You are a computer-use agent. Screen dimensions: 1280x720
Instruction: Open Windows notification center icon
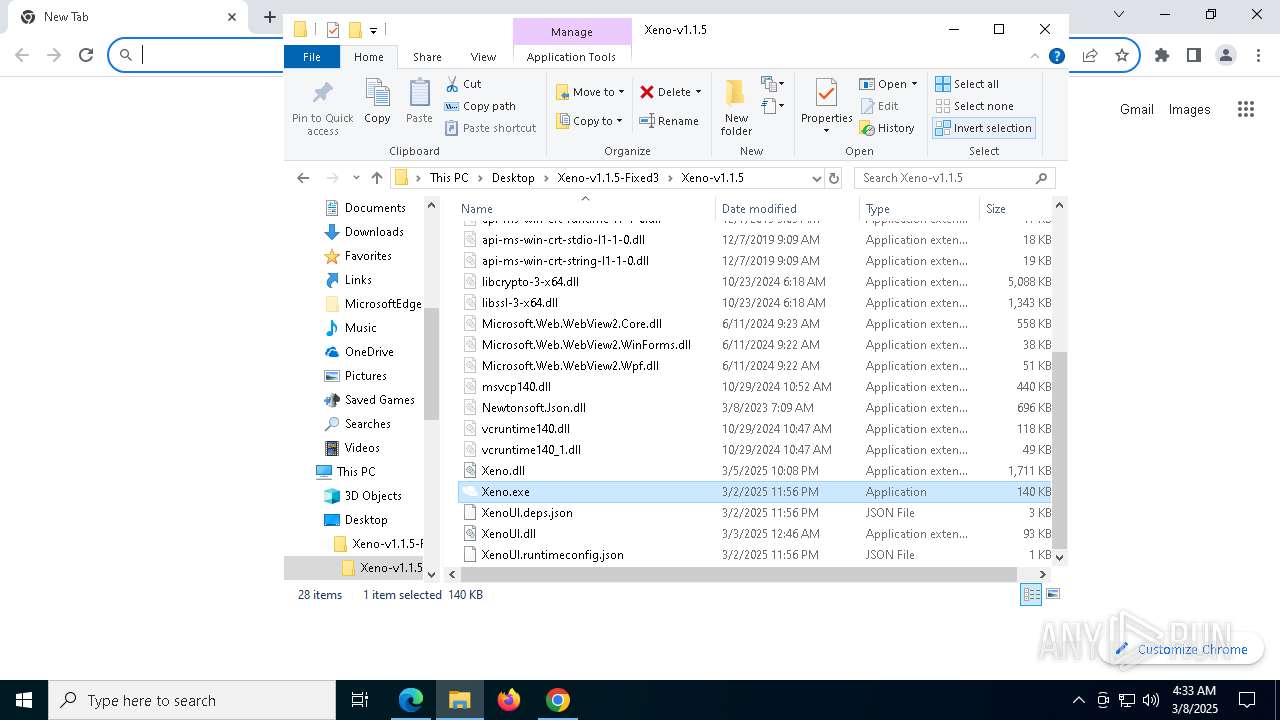[1247, 700]
